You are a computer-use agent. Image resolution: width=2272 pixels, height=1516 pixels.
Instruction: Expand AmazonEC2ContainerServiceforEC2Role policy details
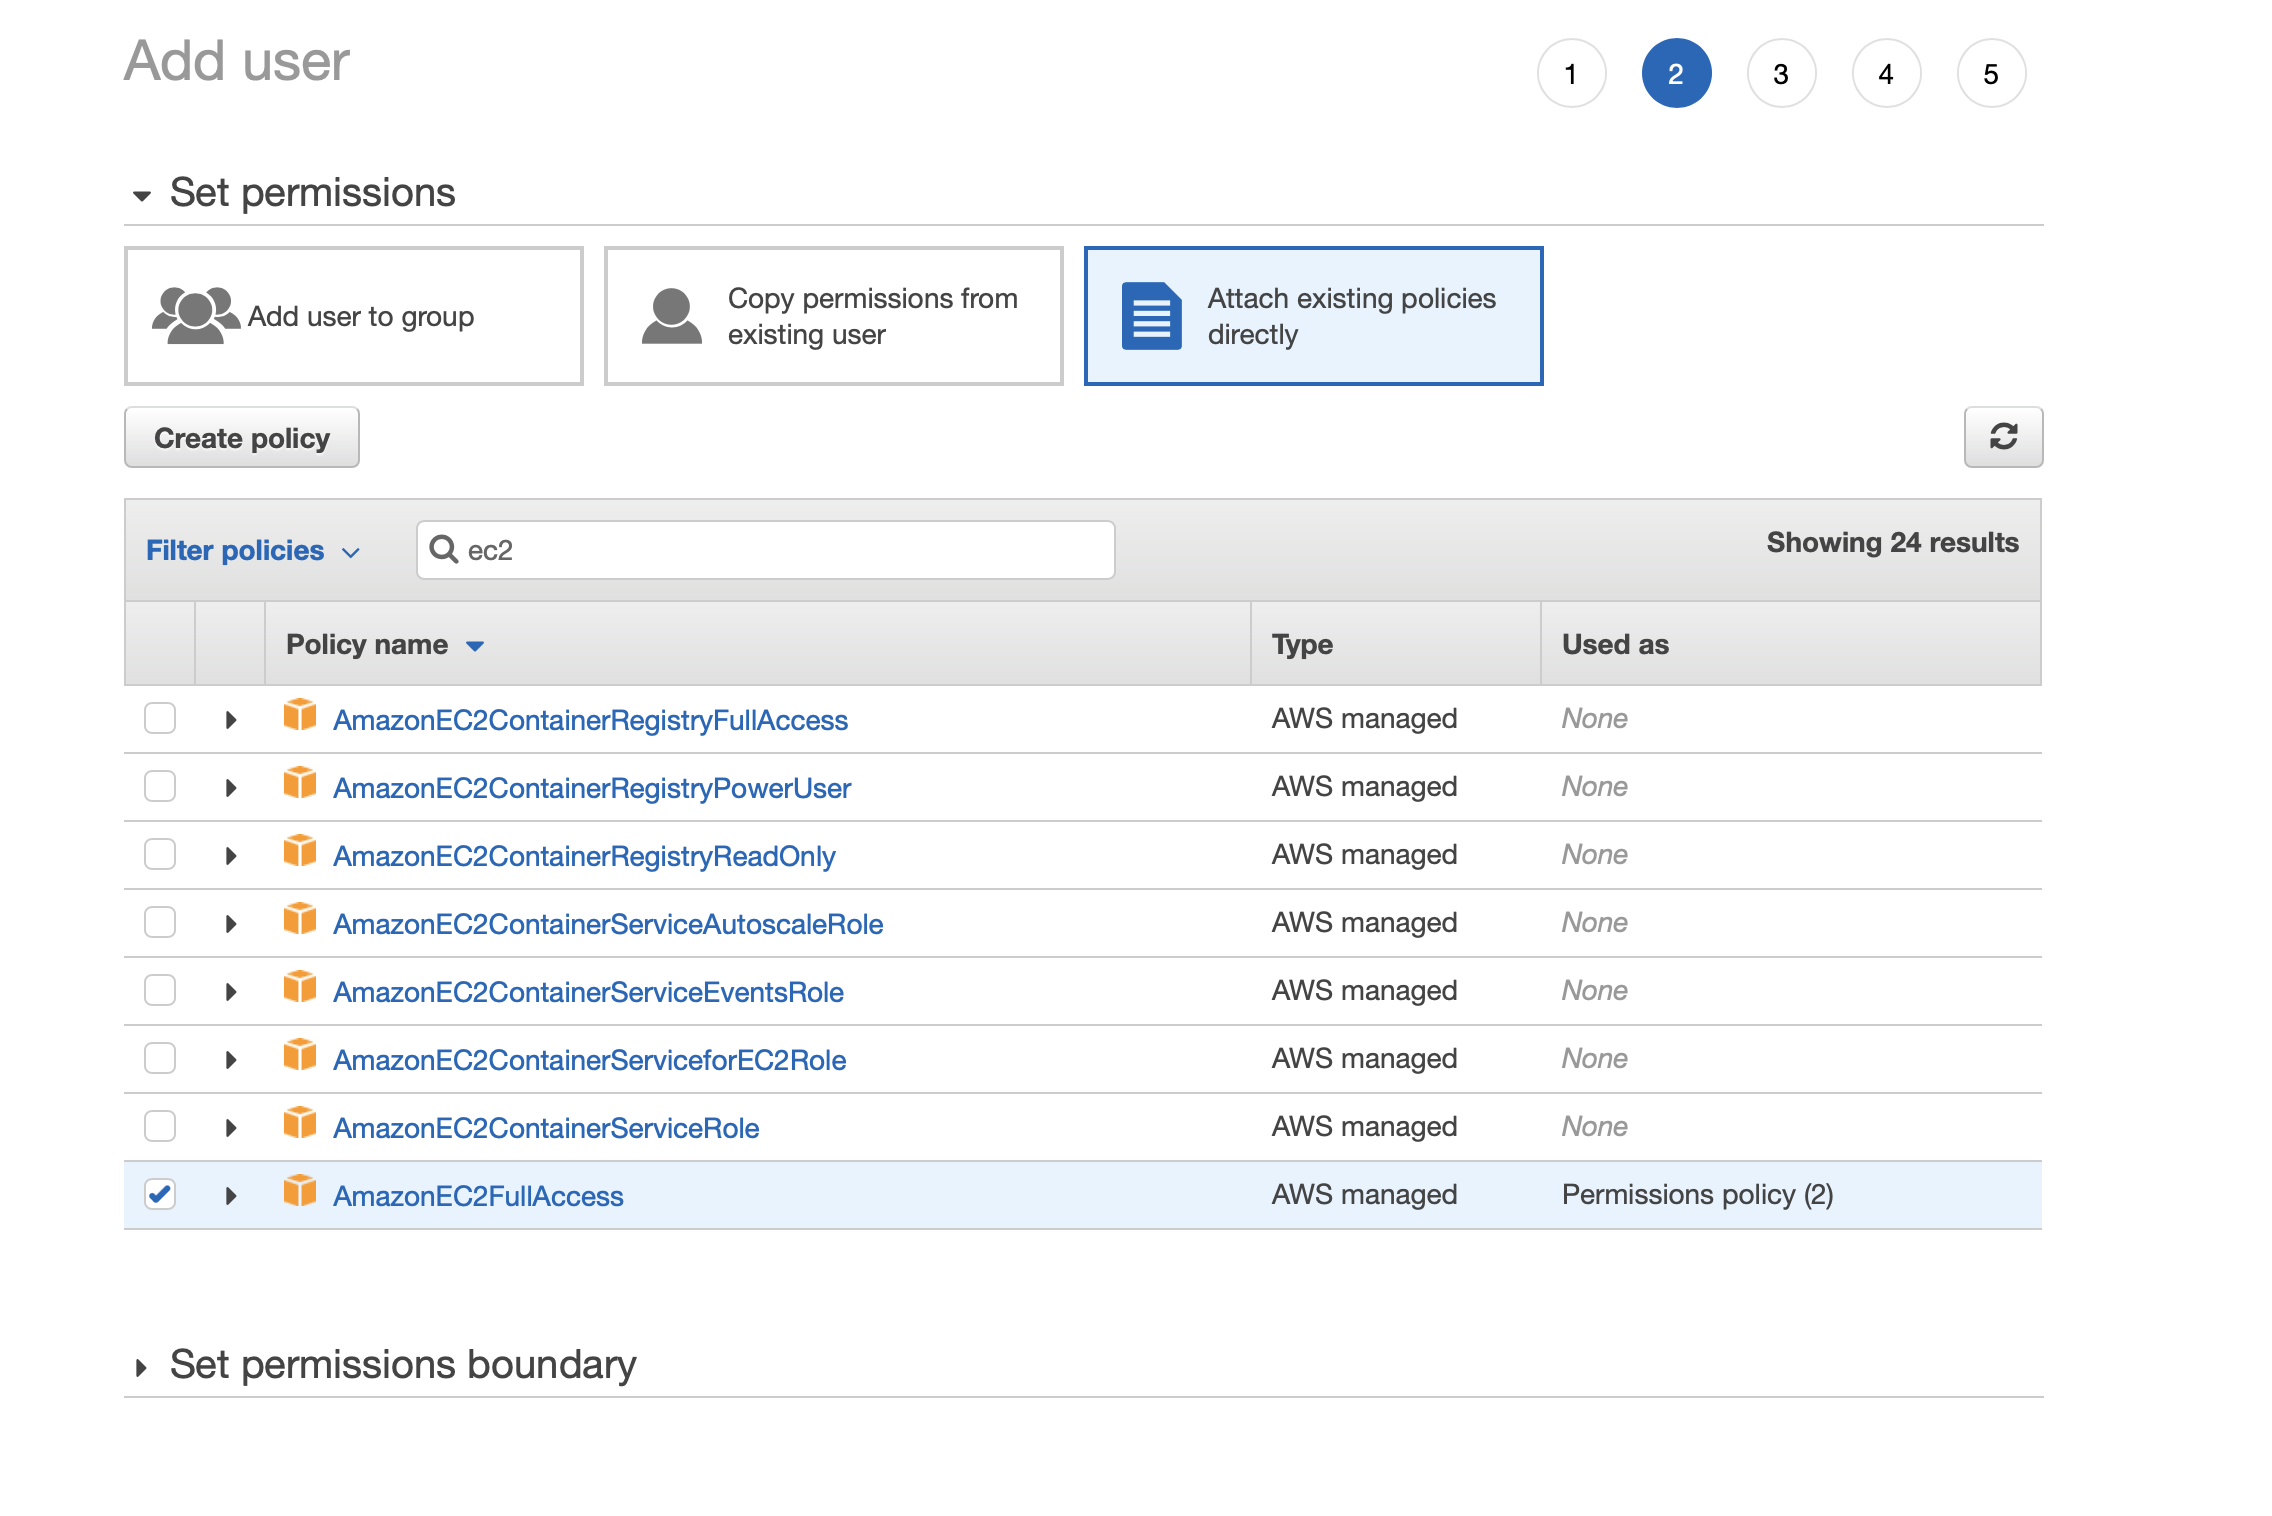(x=231, y=1060)
